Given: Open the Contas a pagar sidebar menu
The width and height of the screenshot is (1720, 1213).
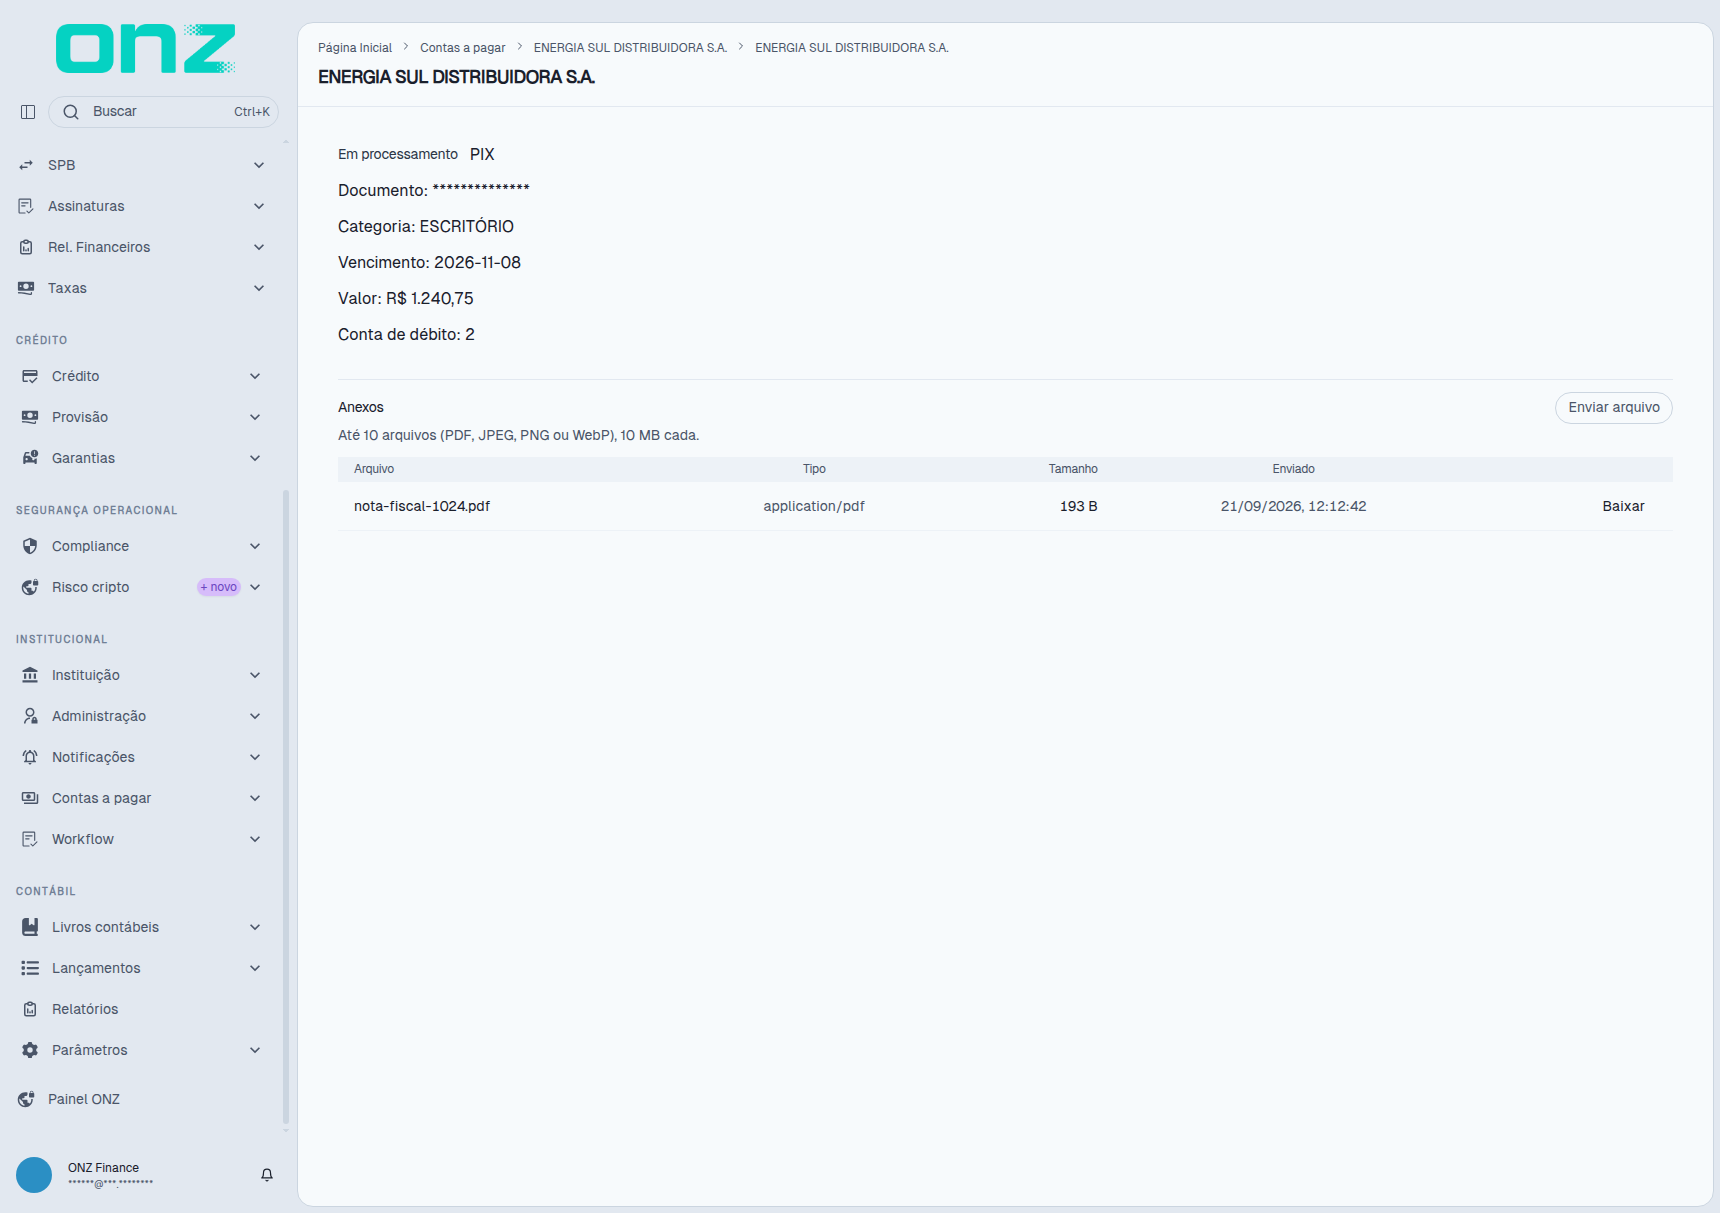Looking at the screenshot, I should (141, 798).
